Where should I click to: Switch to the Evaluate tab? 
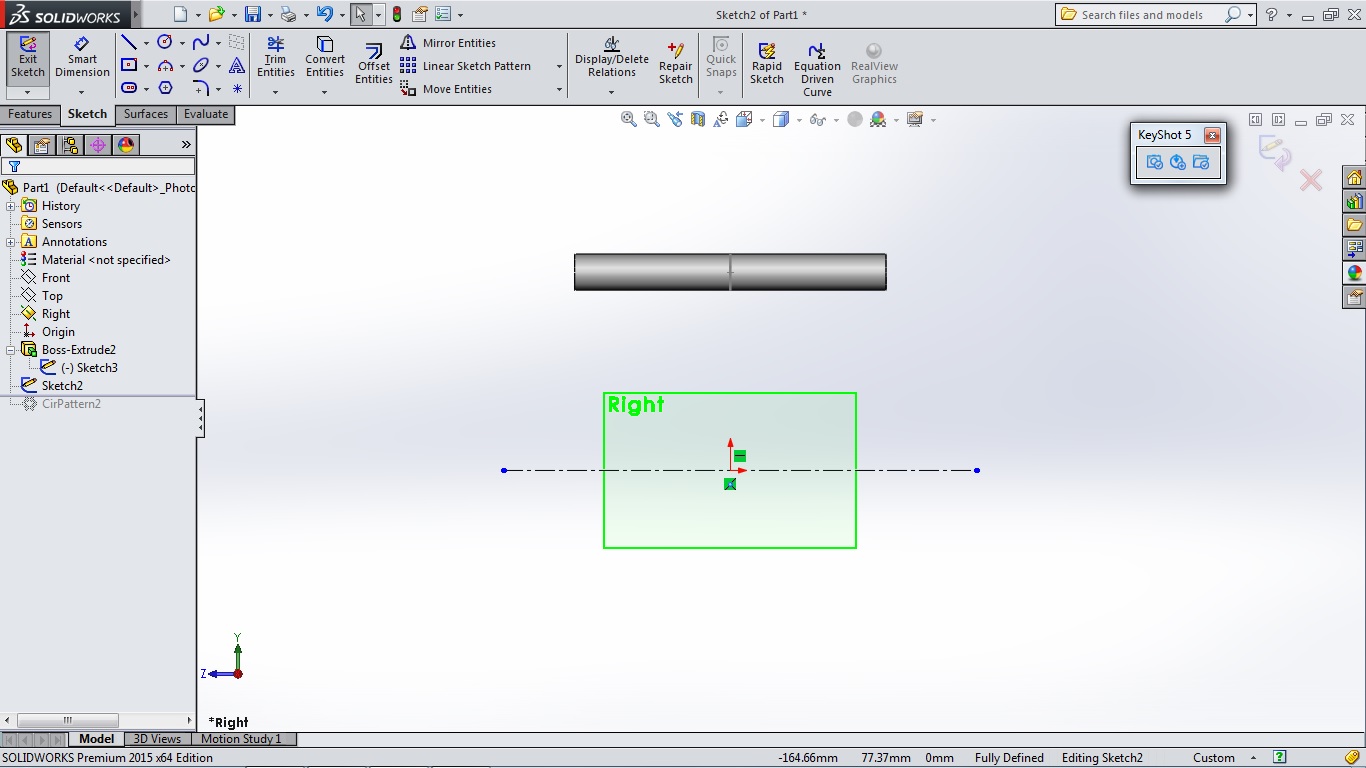(206, 114)
